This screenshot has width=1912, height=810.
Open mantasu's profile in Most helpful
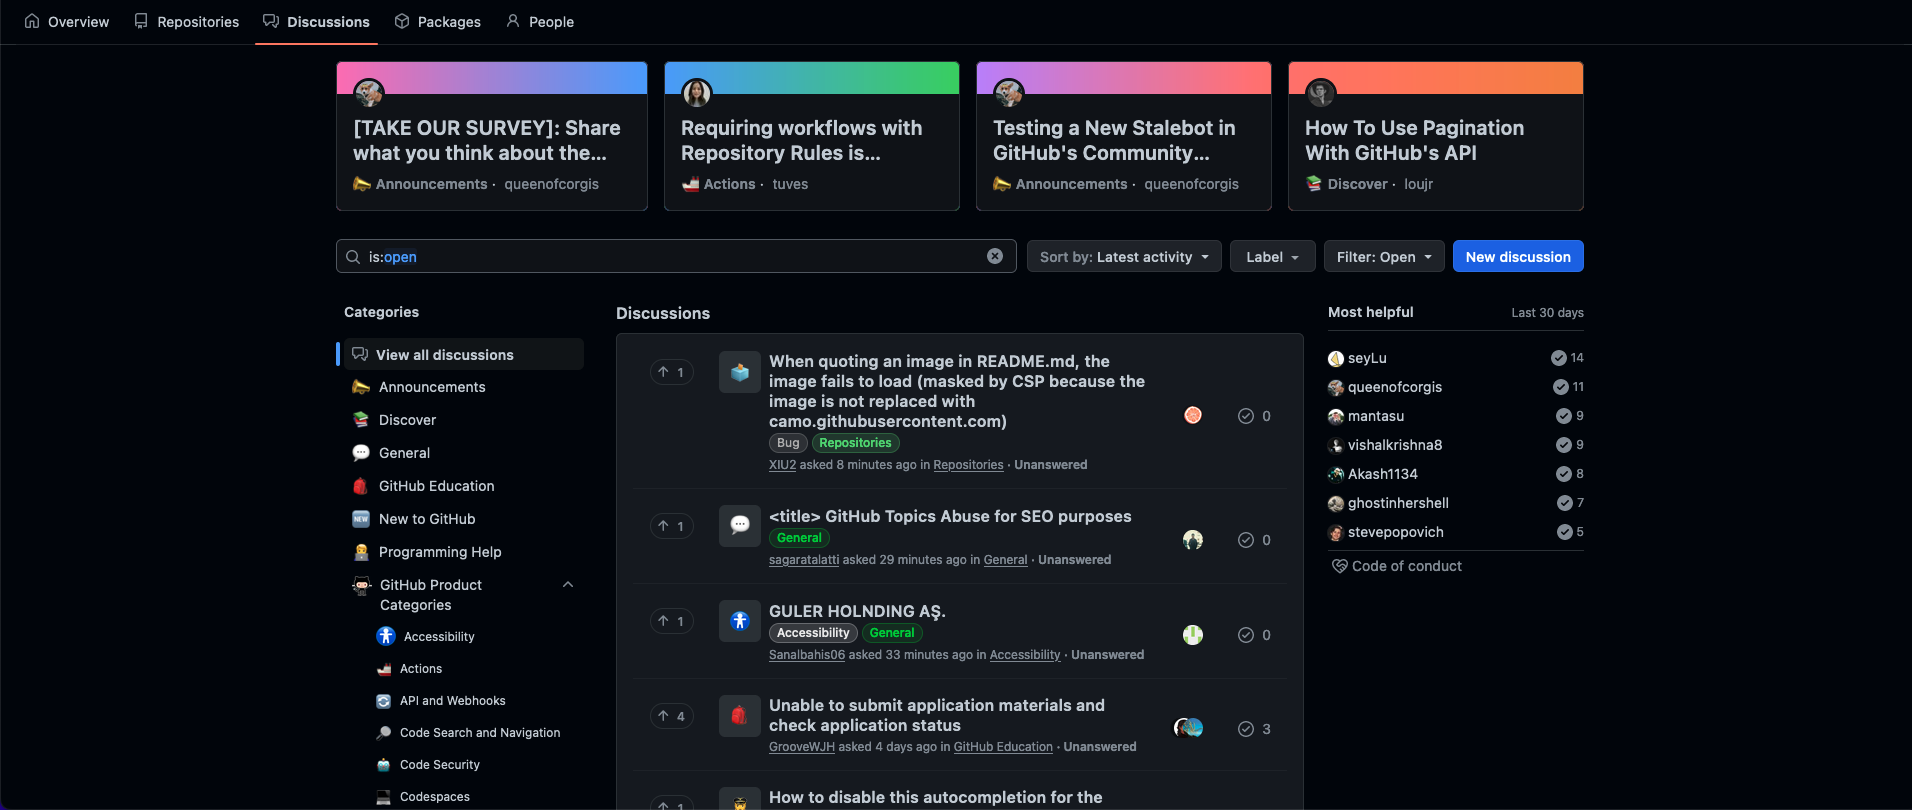tap(1375, 416)
